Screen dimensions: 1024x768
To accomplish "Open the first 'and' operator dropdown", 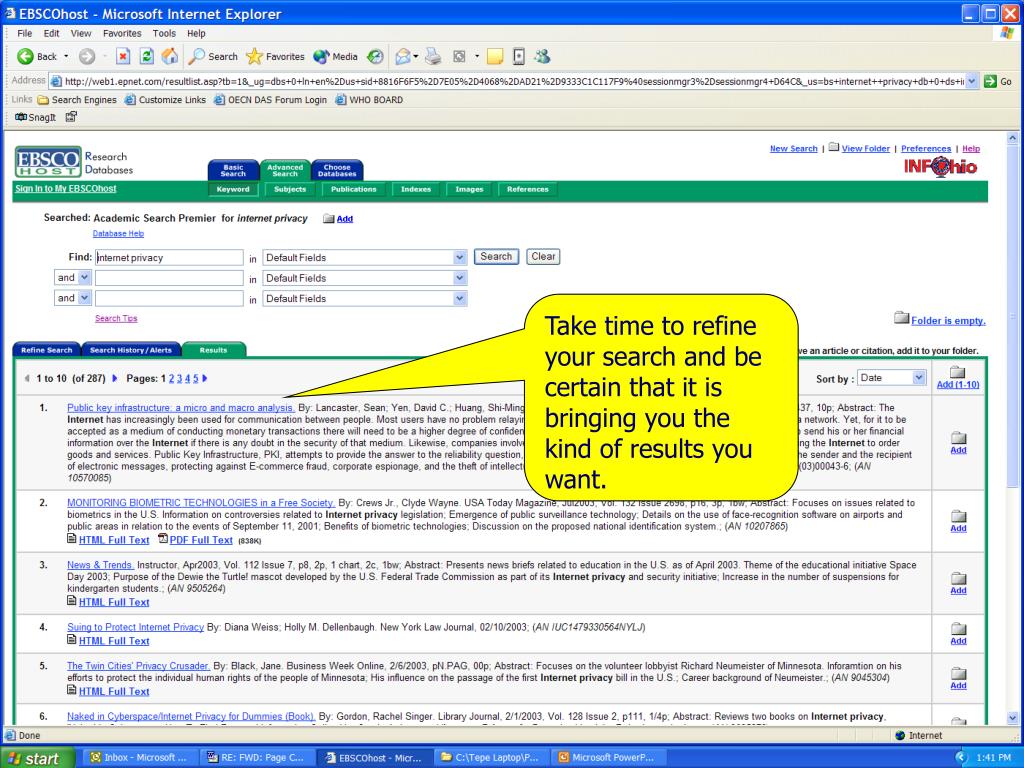I will [84, 278].
